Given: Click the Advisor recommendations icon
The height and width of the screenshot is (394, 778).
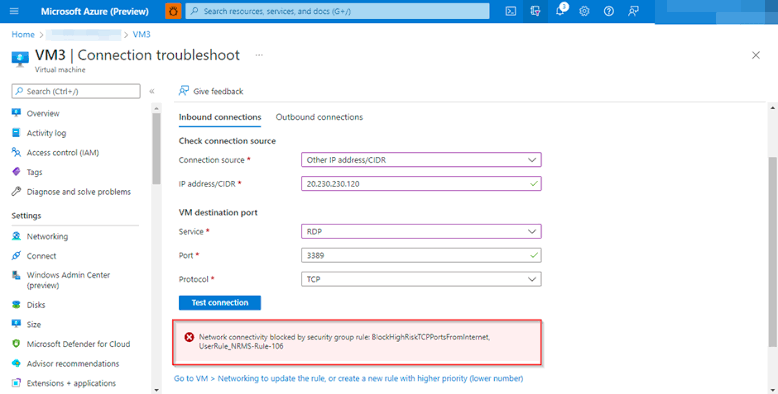Looking at the screenshot, I should 16,363.
